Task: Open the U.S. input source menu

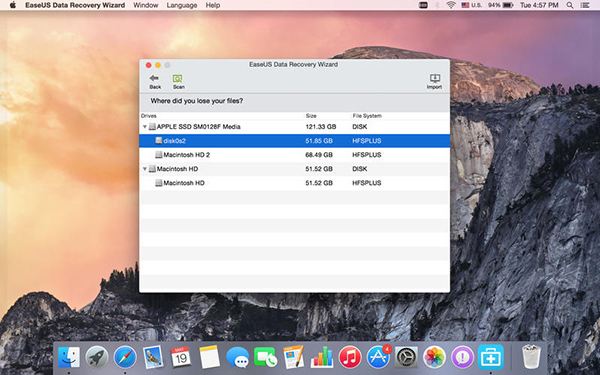Action: (471, 5)
